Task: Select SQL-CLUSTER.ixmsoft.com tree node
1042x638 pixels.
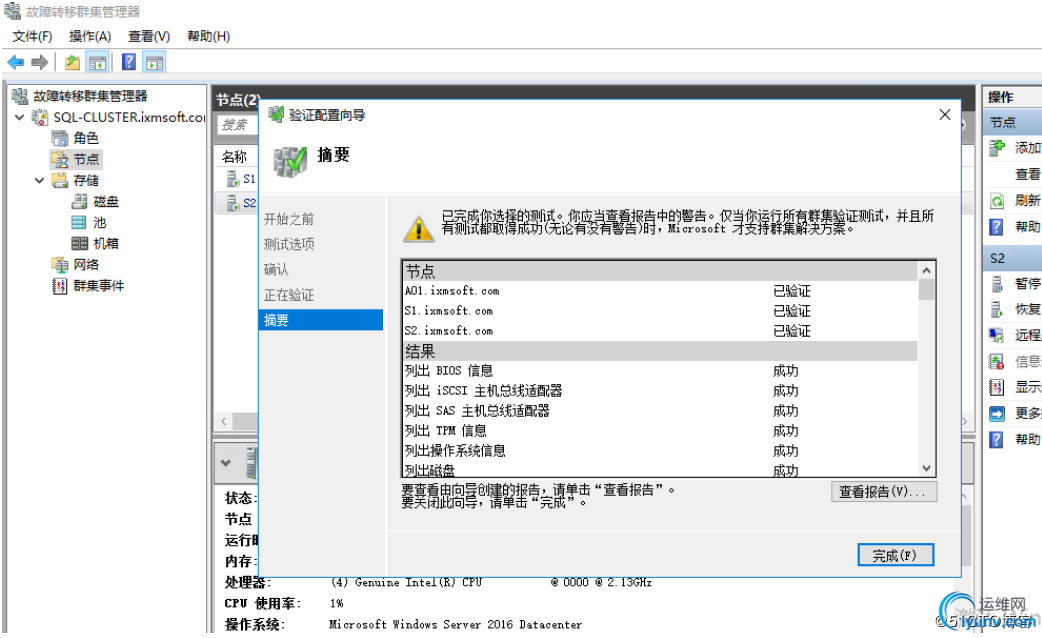Action: point(129,117)
